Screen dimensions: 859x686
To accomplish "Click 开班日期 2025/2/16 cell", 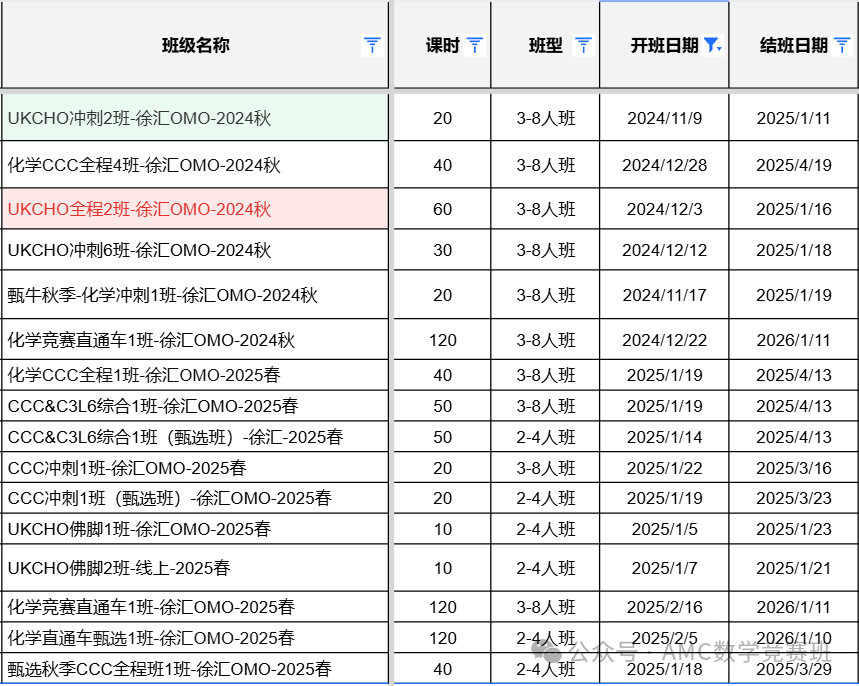I will (x=665, y=607).
